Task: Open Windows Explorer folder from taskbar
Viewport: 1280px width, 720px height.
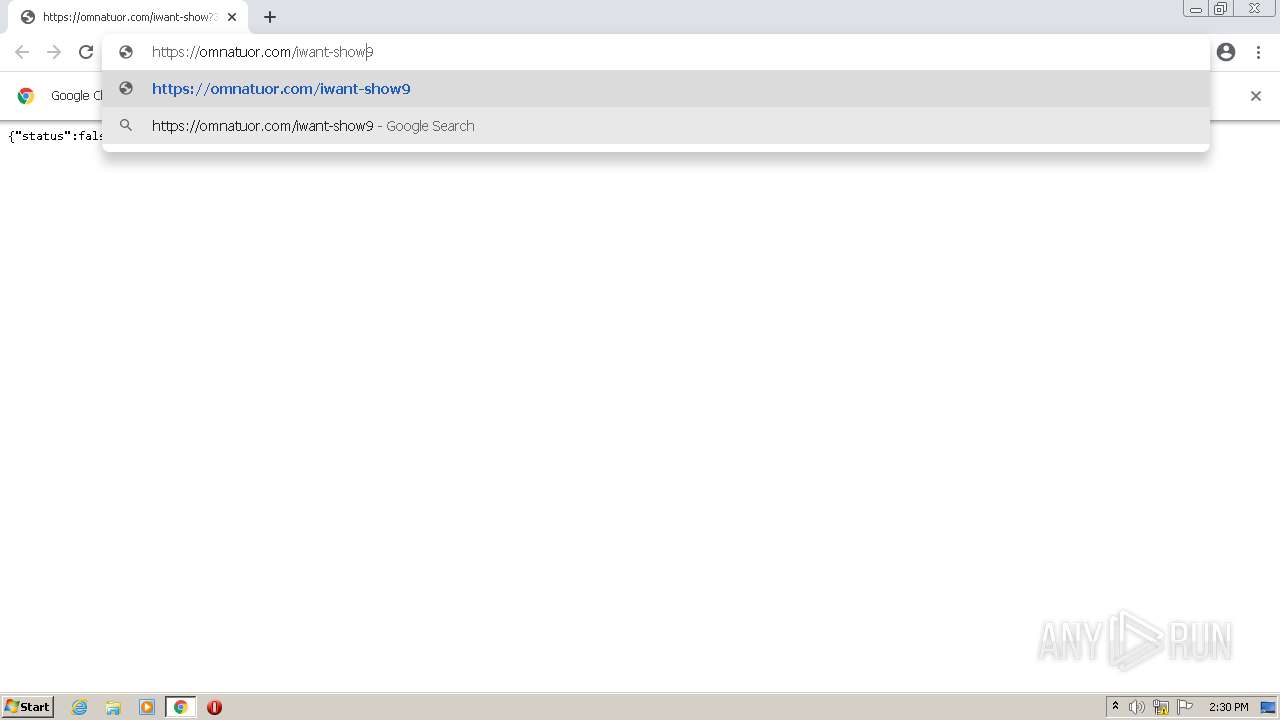Action: point(113,707)
